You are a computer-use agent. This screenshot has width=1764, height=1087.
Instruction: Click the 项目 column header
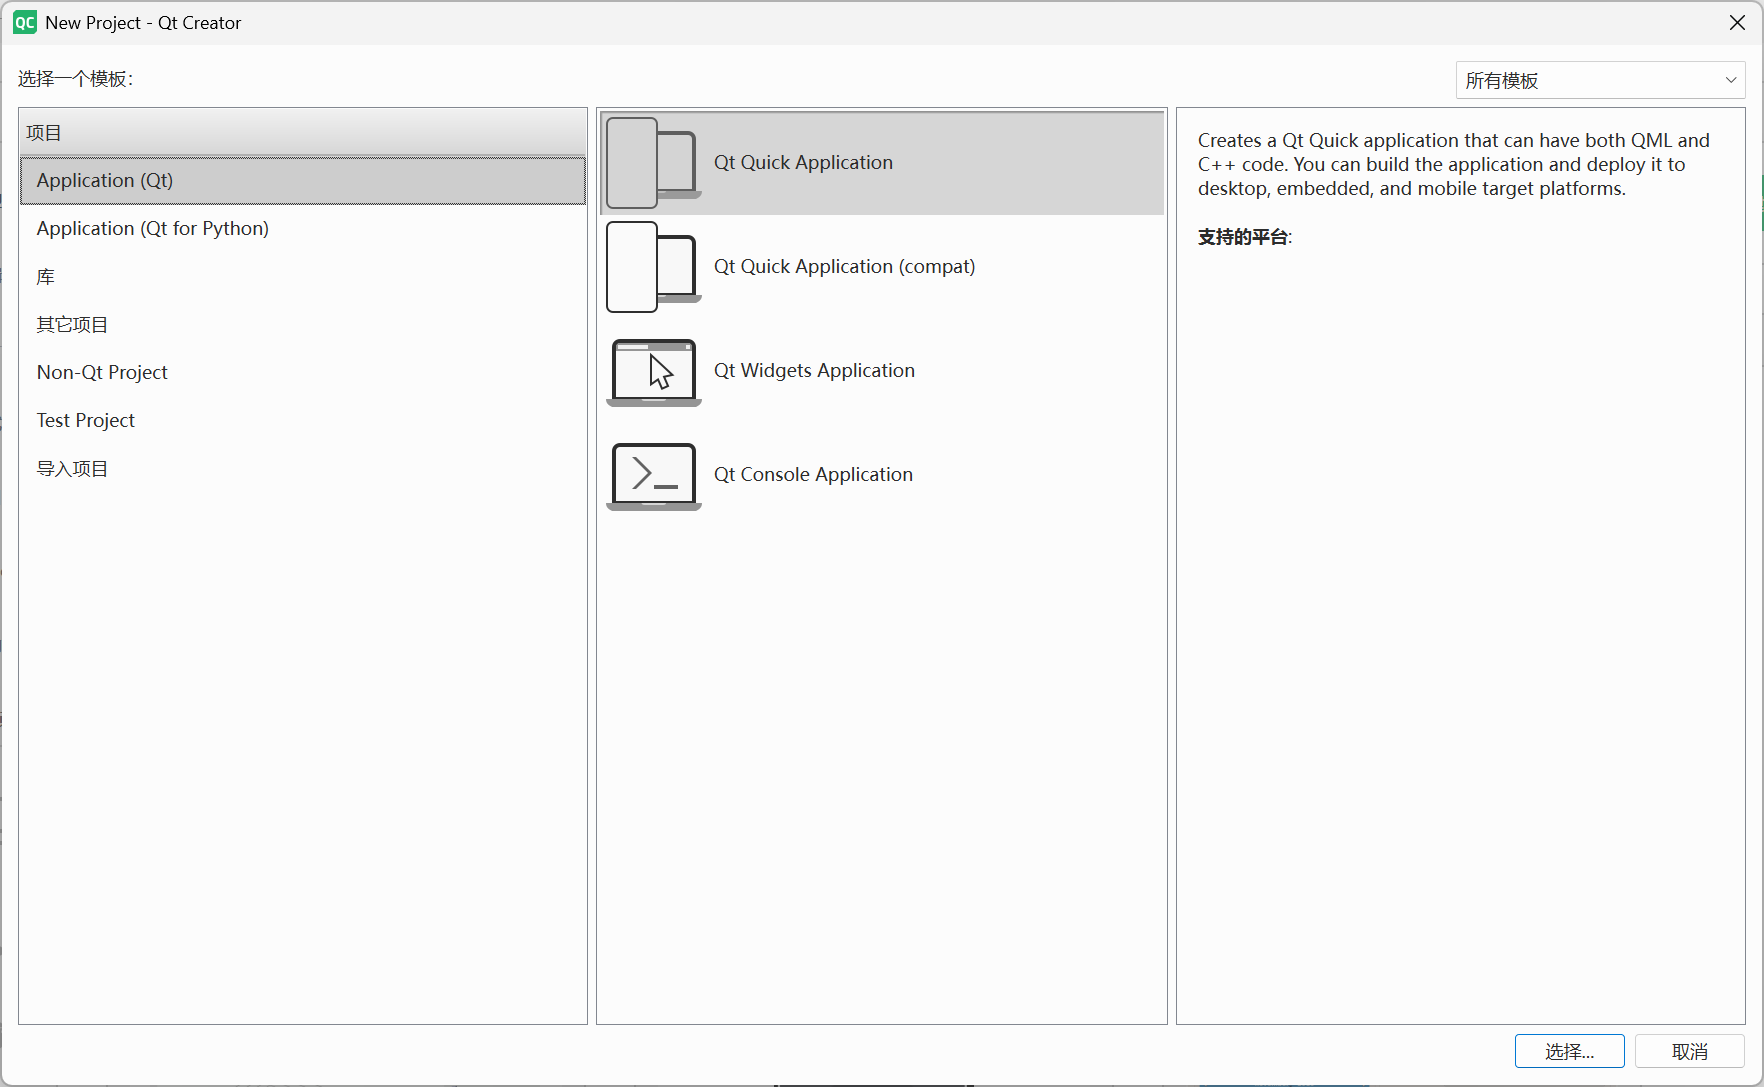[303, 133]
